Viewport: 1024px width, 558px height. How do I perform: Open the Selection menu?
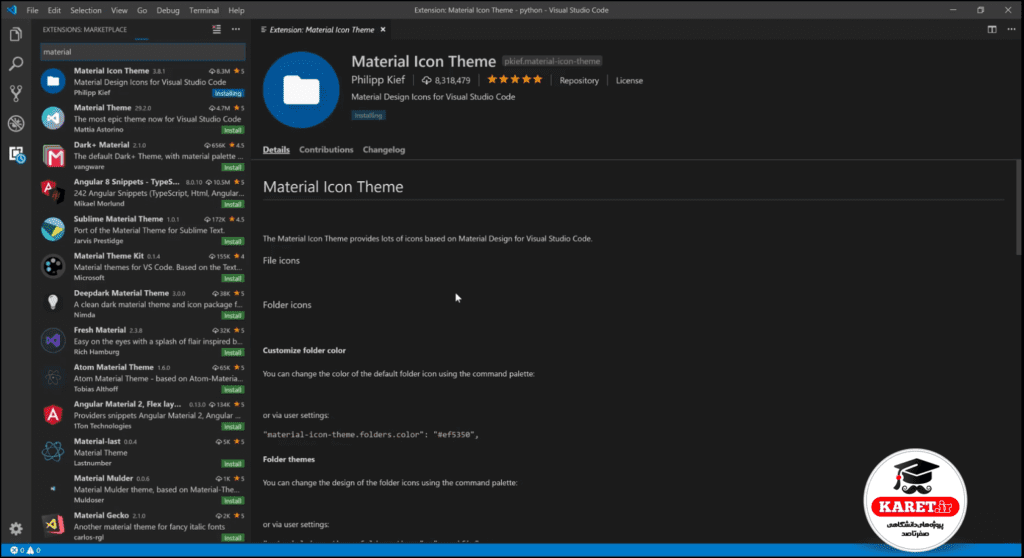[x=86, y=10]
